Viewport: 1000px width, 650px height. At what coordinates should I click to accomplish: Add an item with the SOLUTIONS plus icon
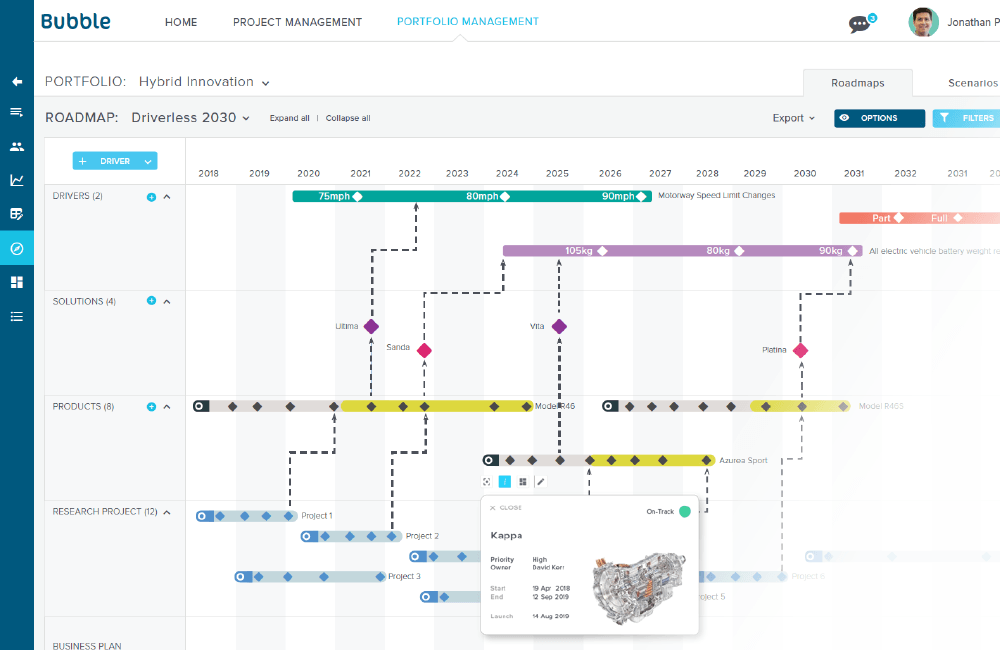pos(151,300)
